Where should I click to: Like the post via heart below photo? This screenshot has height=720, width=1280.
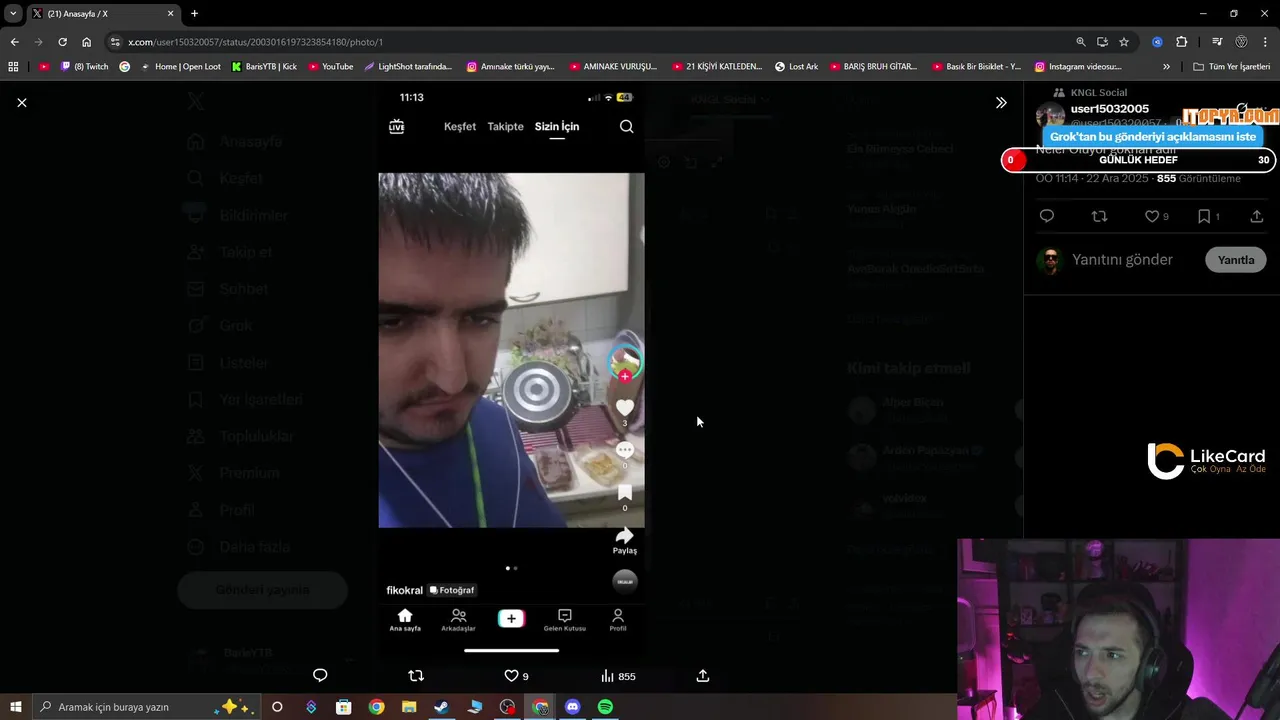[x=516, y=676]
